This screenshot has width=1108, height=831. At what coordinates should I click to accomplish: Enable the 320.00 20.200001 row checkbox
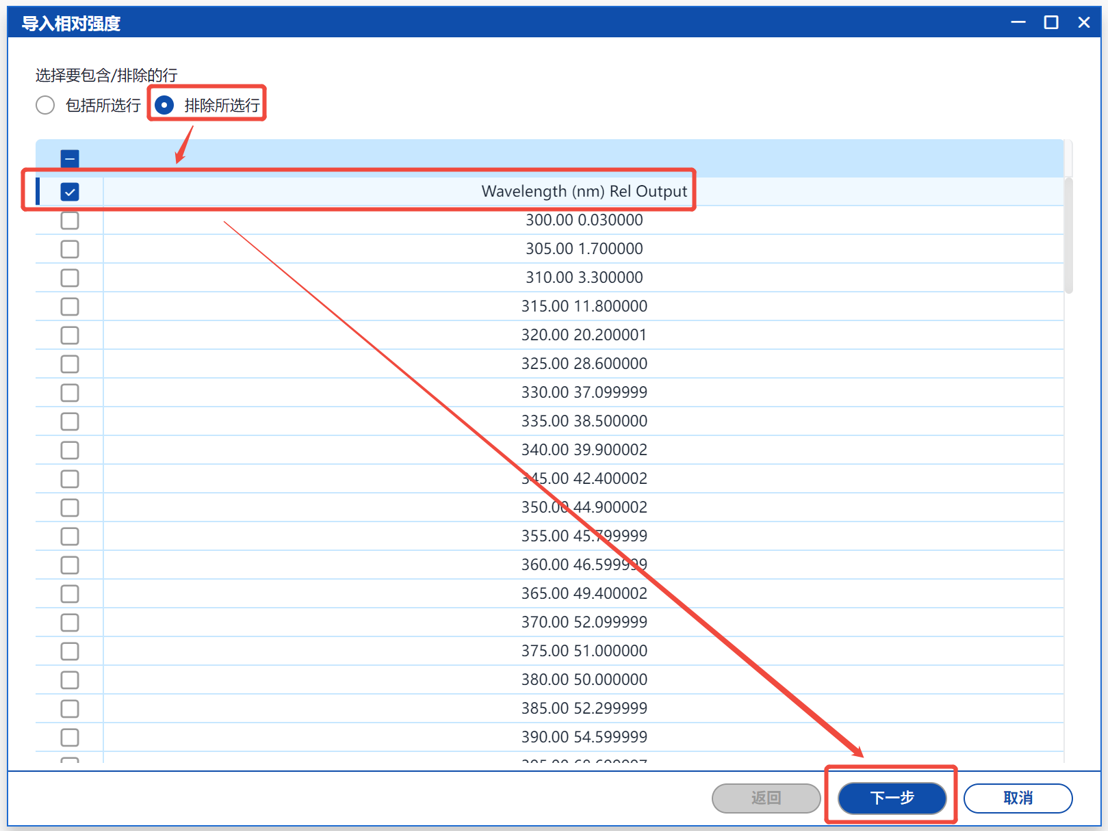click(70, 335)
